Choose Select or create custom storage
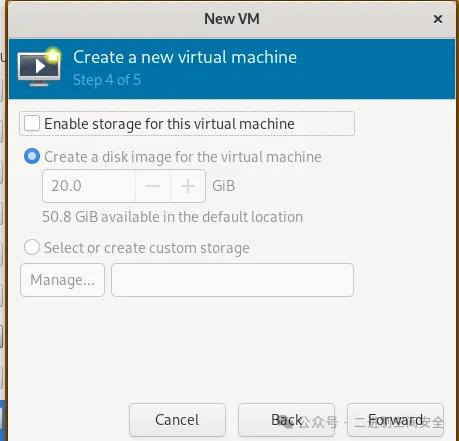Viewport: 459px width, 441px height. [32, 247]
